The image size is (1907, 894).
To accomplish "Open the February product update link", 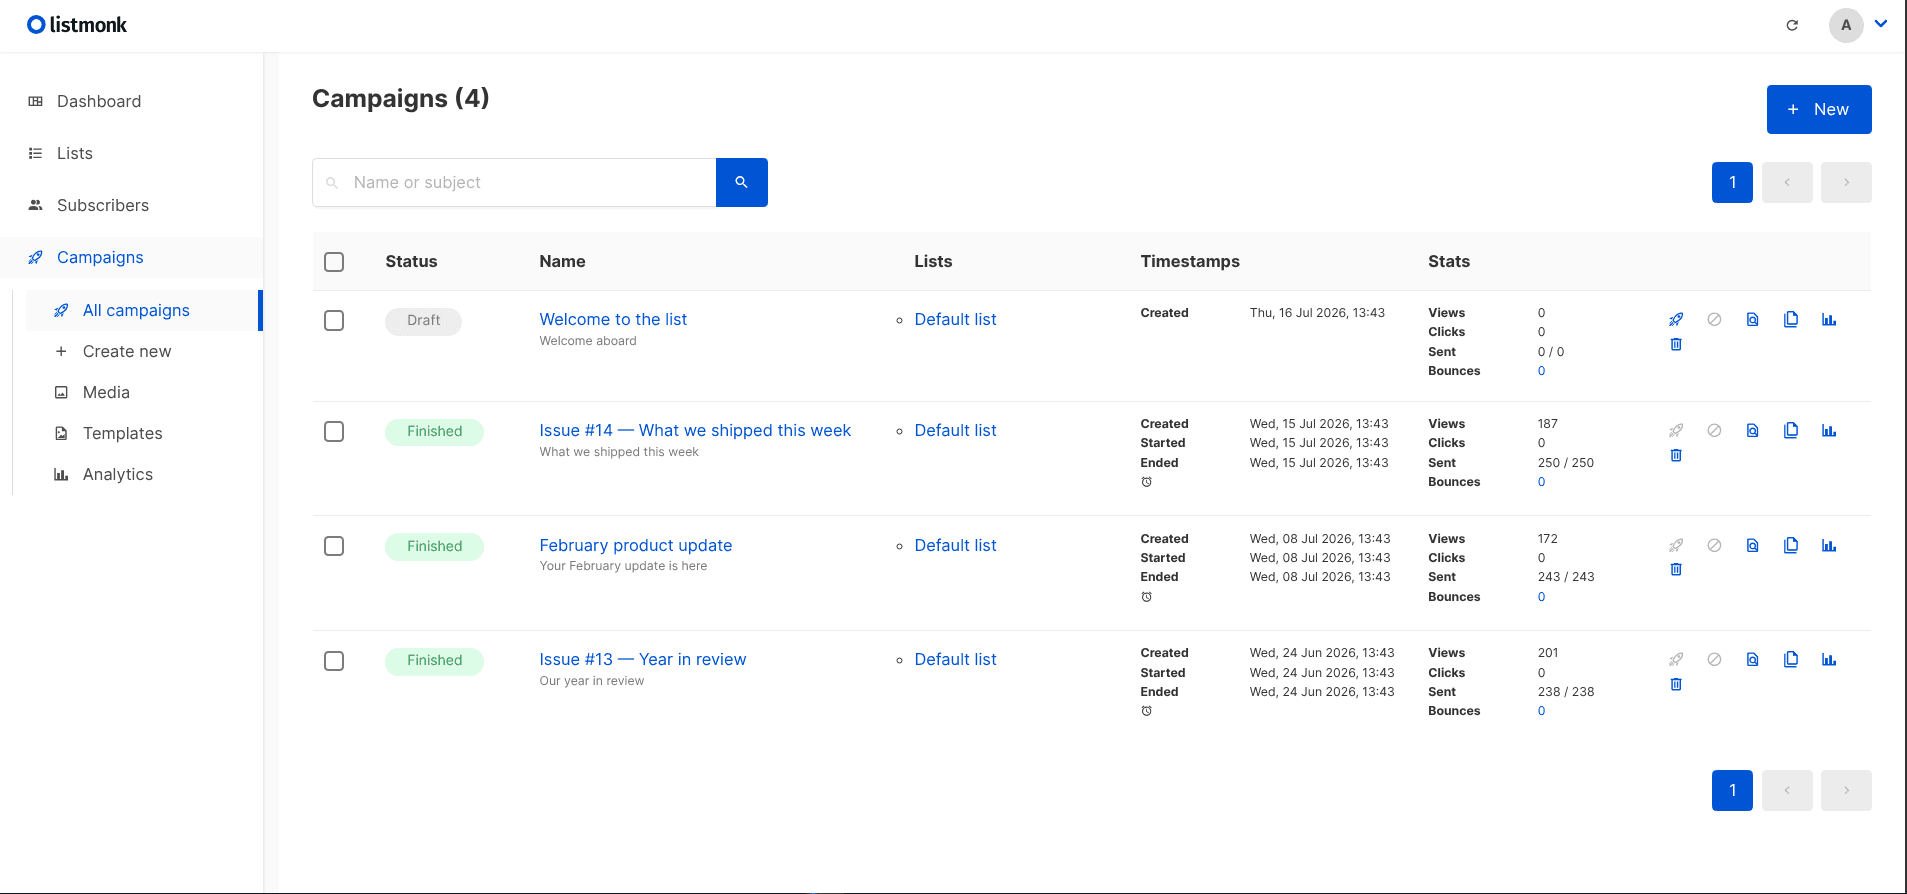I will pyautogui.click(x=636, y=545).
